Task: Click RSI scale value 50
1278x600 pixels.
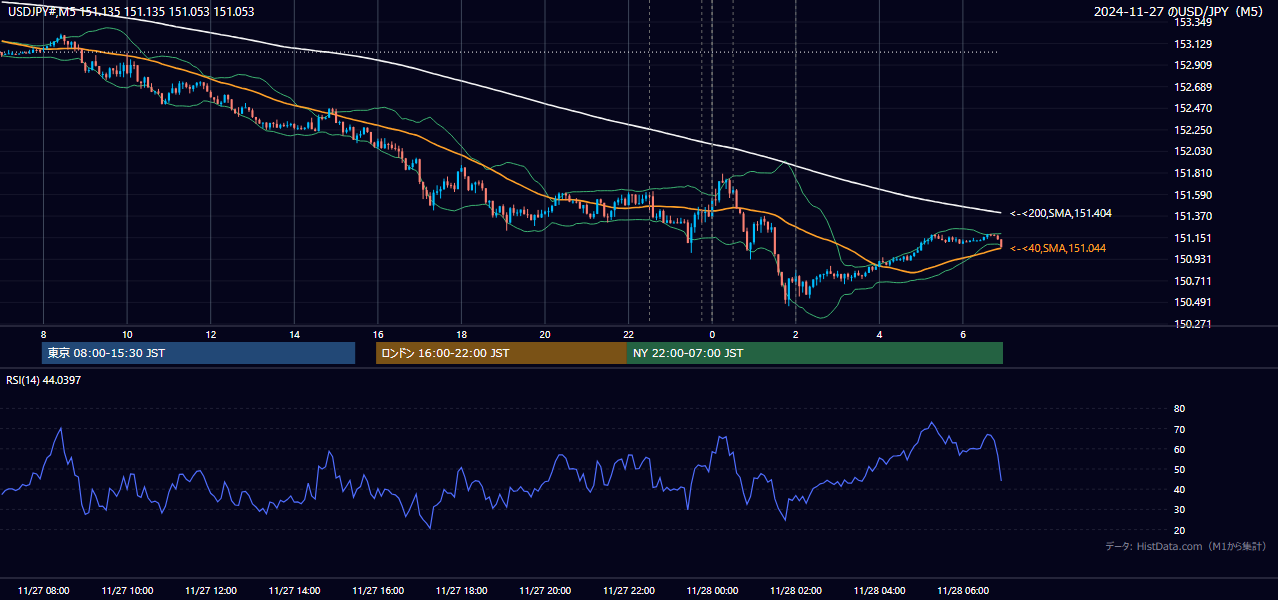Action: 1179,469
